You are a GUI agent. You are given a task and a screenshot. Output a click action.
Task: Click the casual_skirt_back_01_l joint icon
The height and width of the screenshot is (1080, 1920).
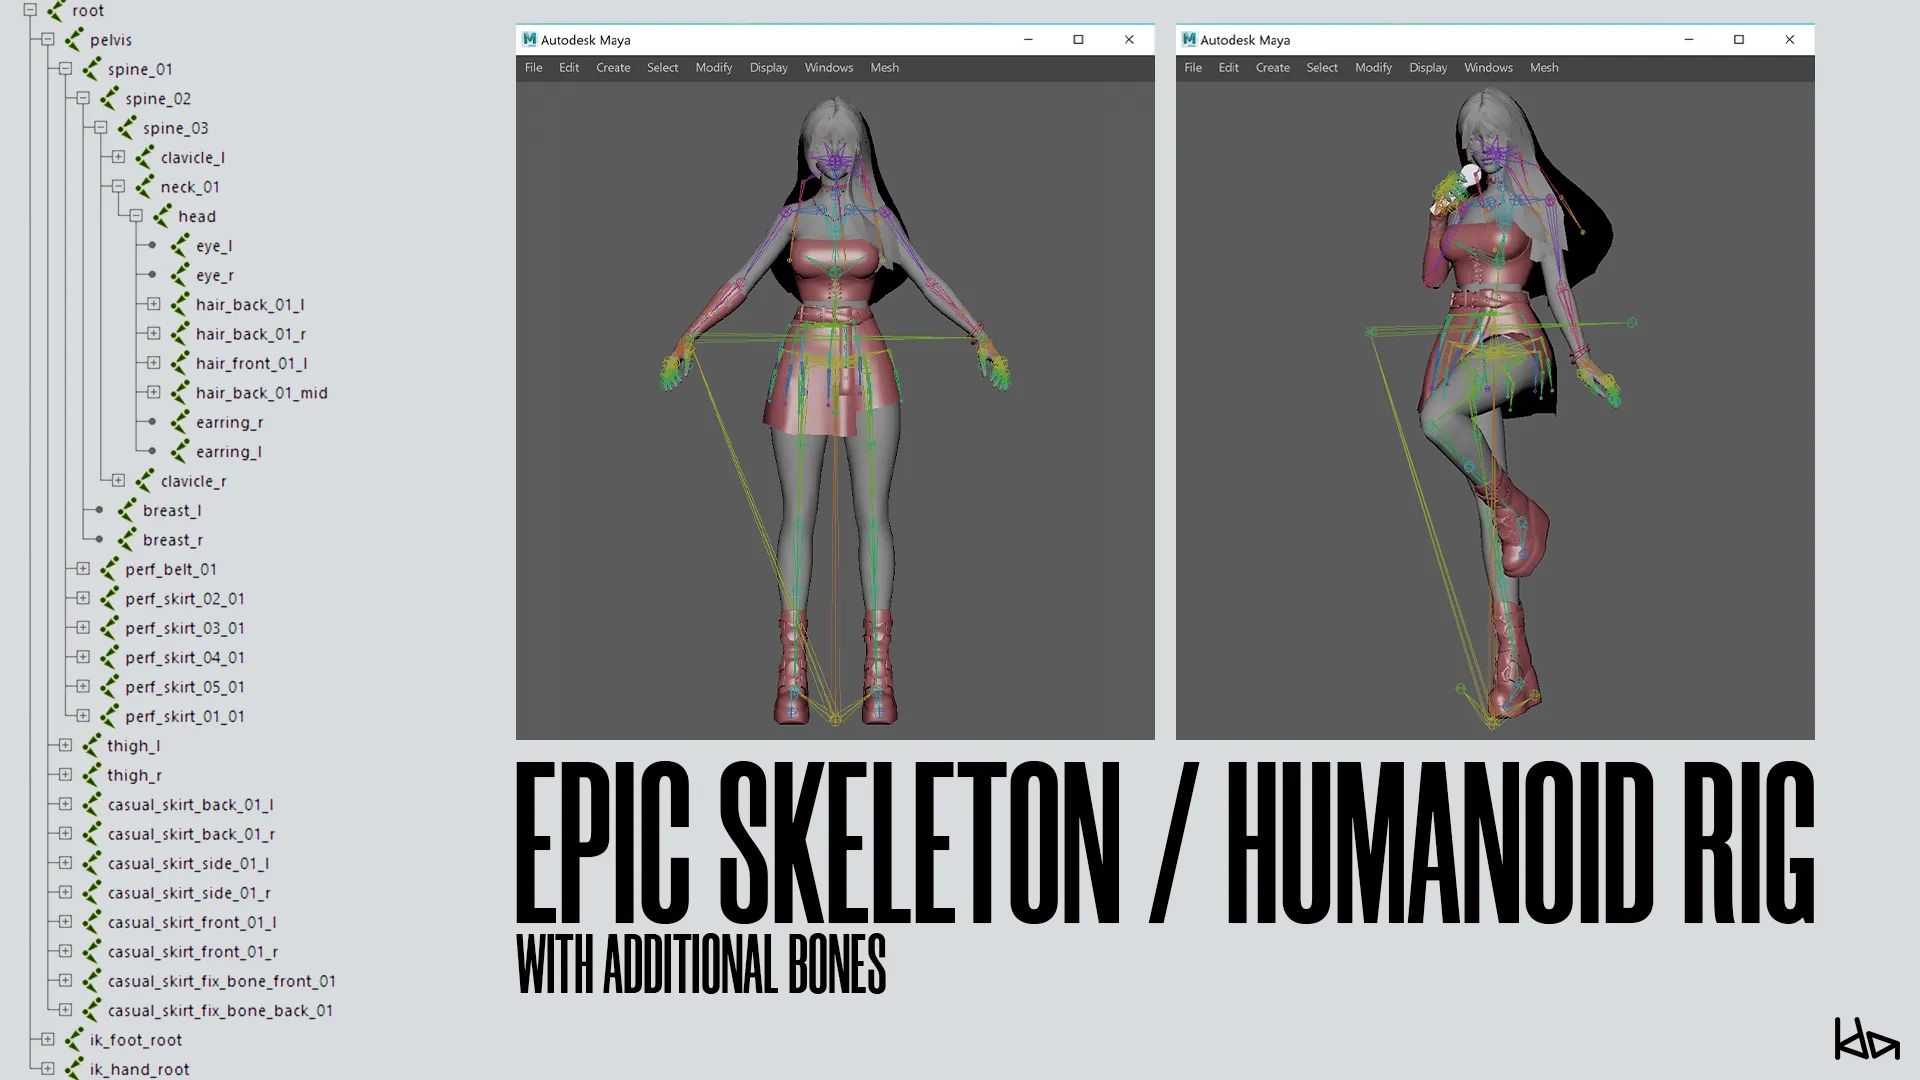91,804
